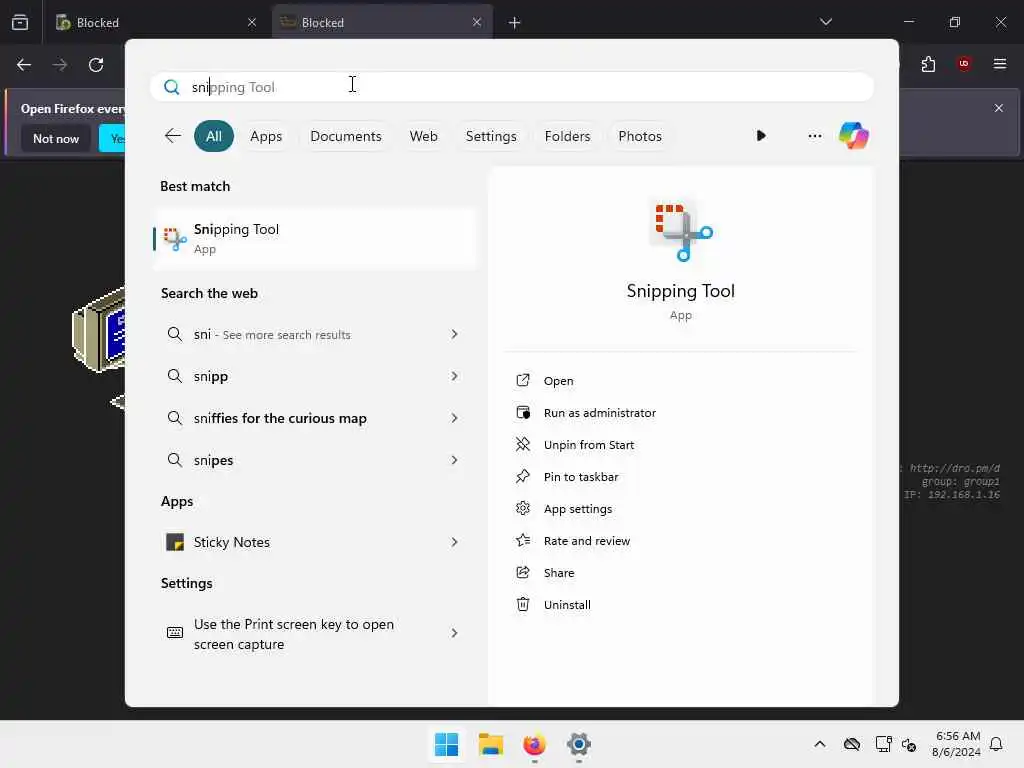Screen dimensions: 1024x768
Task: Open the clock and date display
Action: coord(957,744)
